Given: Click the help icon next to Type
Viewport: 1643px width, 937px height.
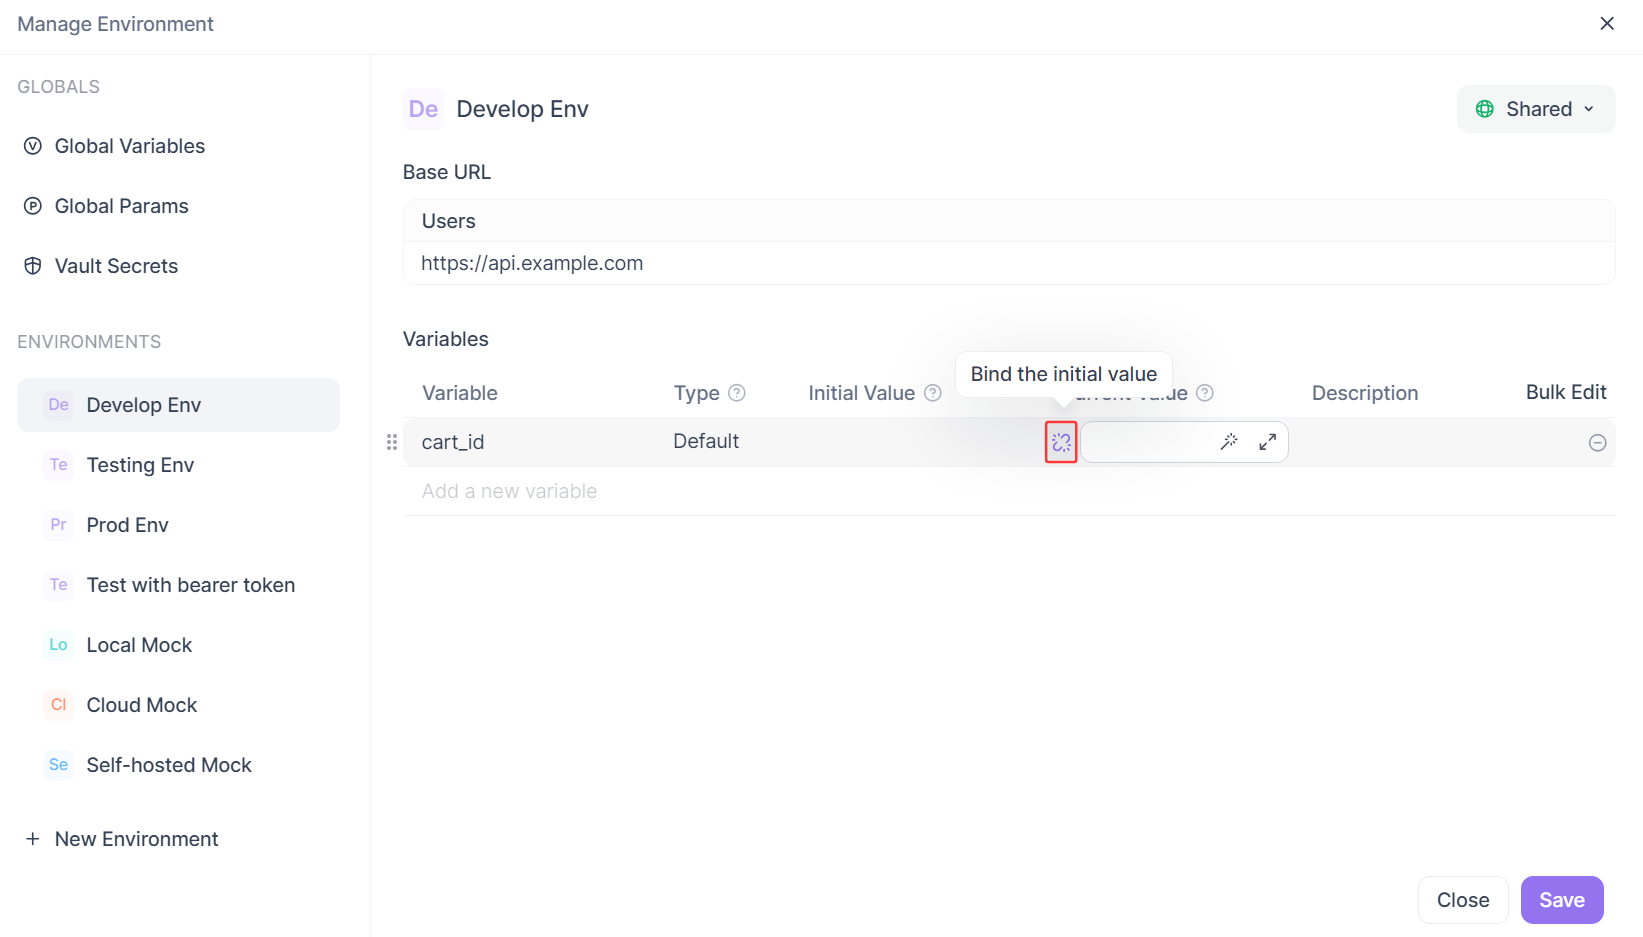Looking at the screenshot, I should pos(737,393).
